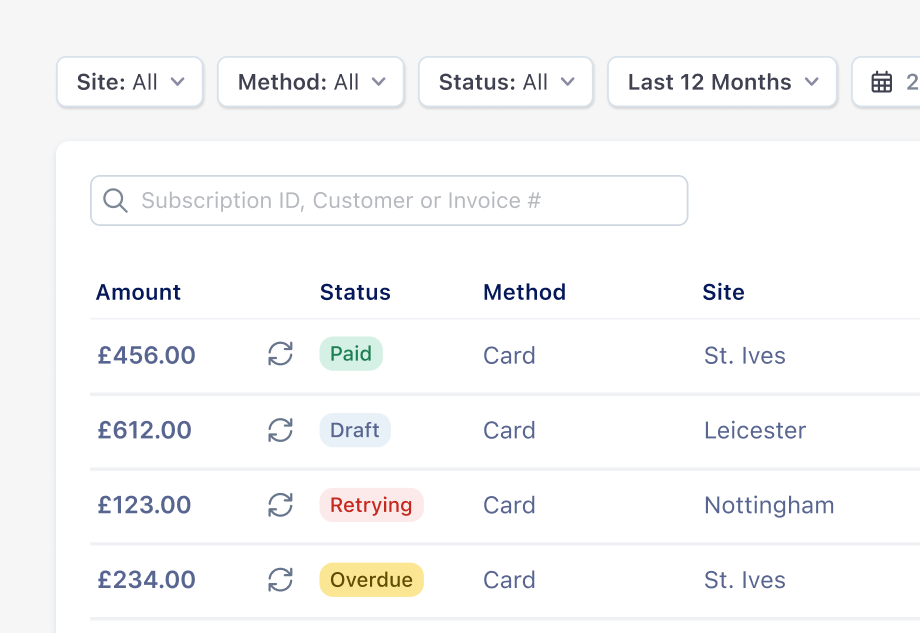Image resolution: width=920 pixels, height=633 pixels.
Task: Open the Status: All dropdown
Action: [x=505, y=82]
